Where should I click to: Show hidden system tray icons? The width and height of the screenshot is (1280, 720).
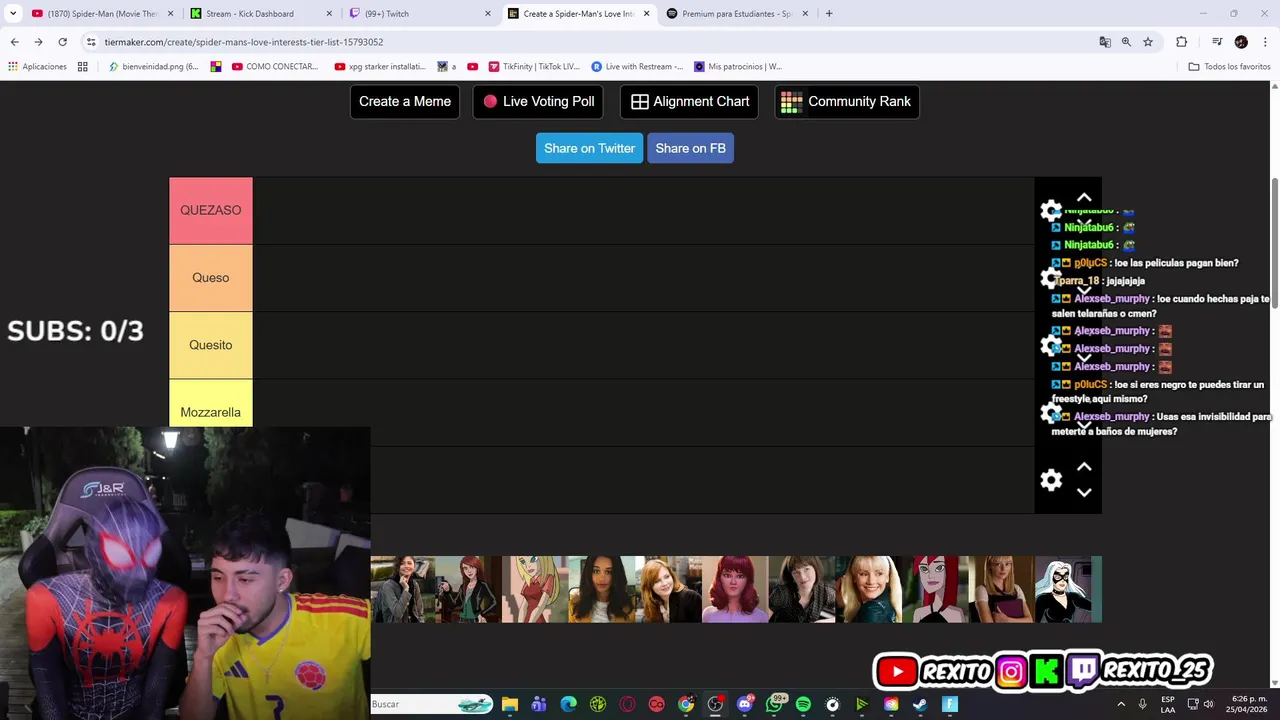point(1120,704)
